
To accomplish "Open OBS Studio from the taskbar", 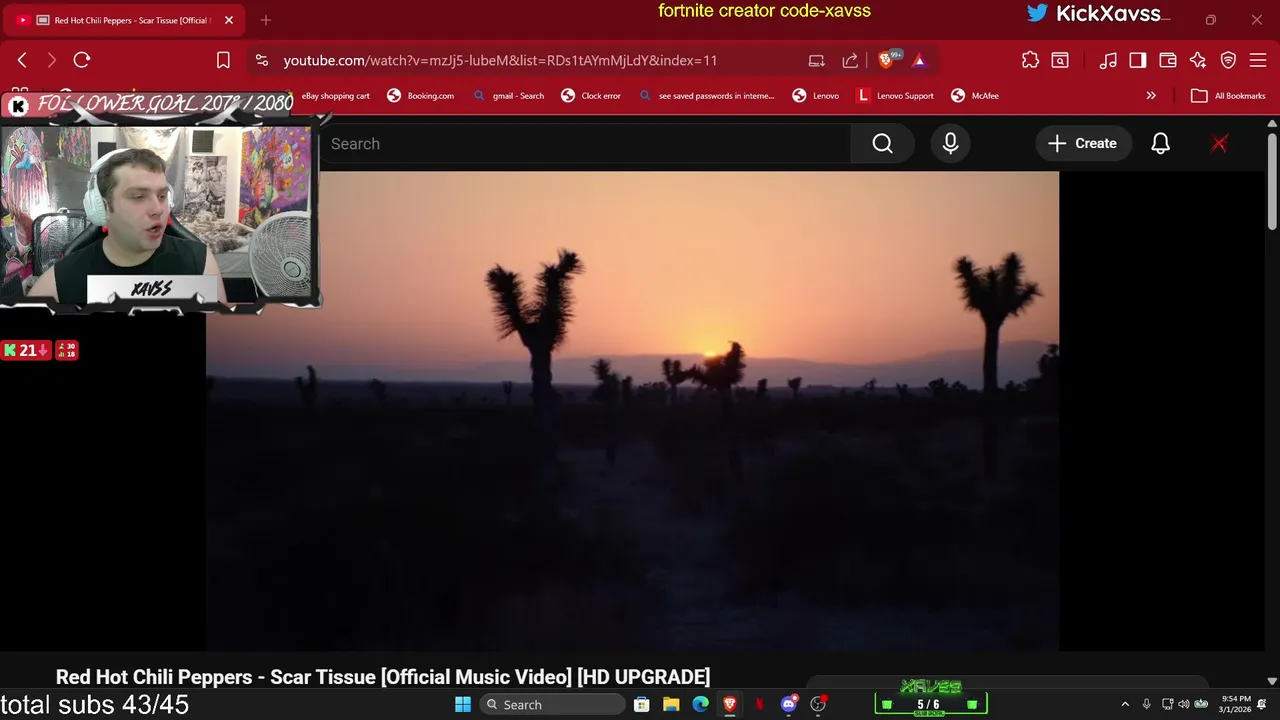I will 818,705.
